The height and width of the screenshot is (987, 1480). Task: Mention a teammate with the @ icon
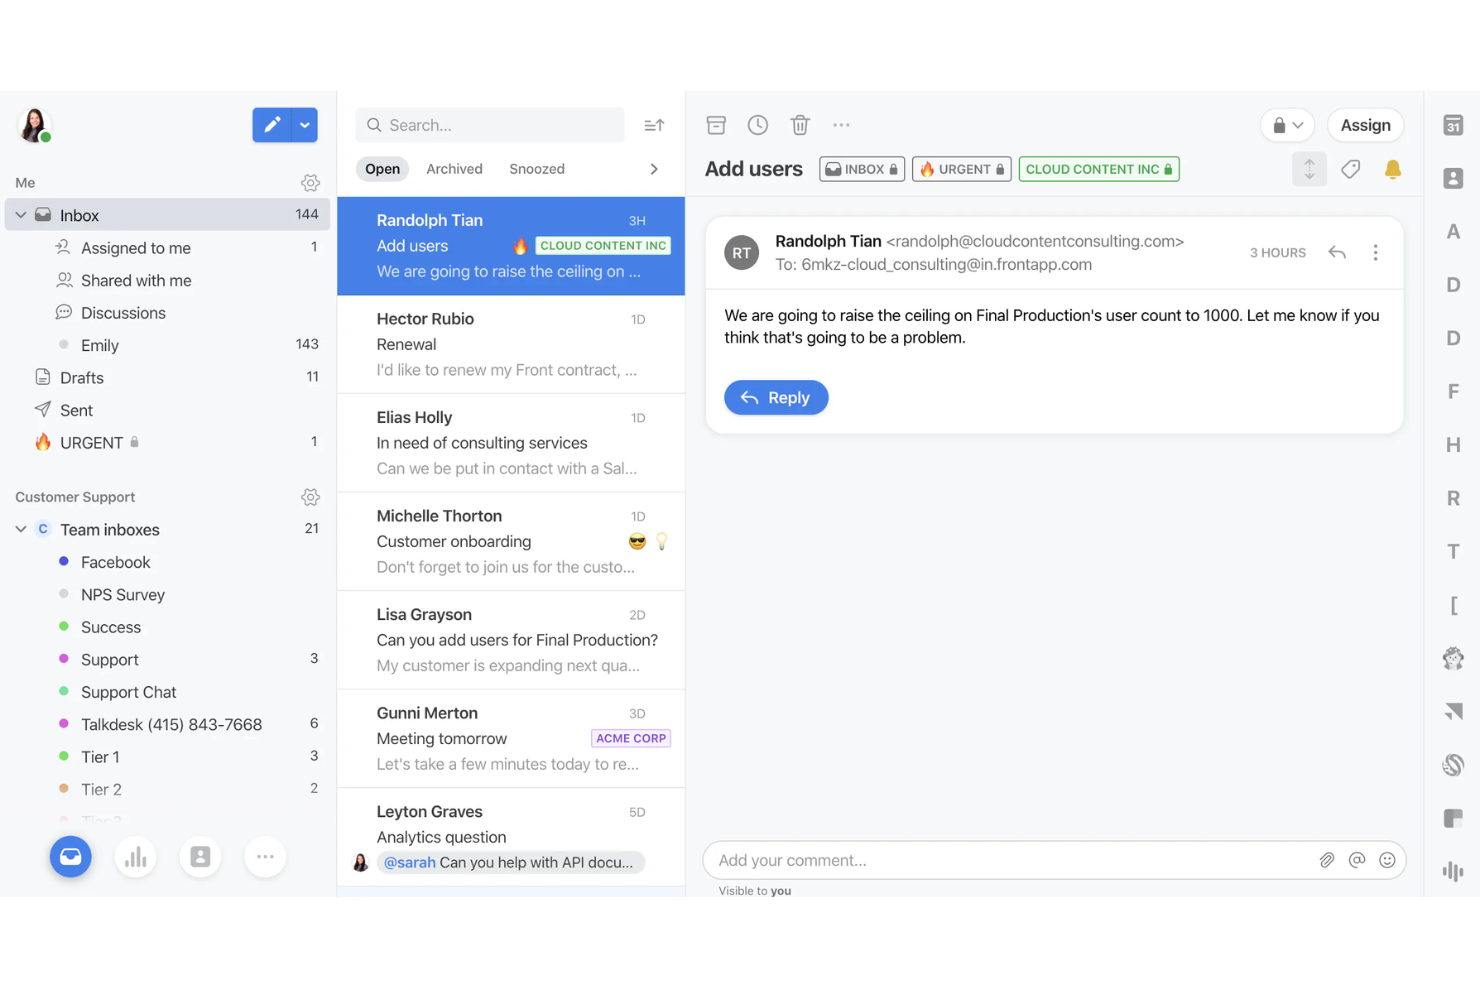(x=1357, y=860)
